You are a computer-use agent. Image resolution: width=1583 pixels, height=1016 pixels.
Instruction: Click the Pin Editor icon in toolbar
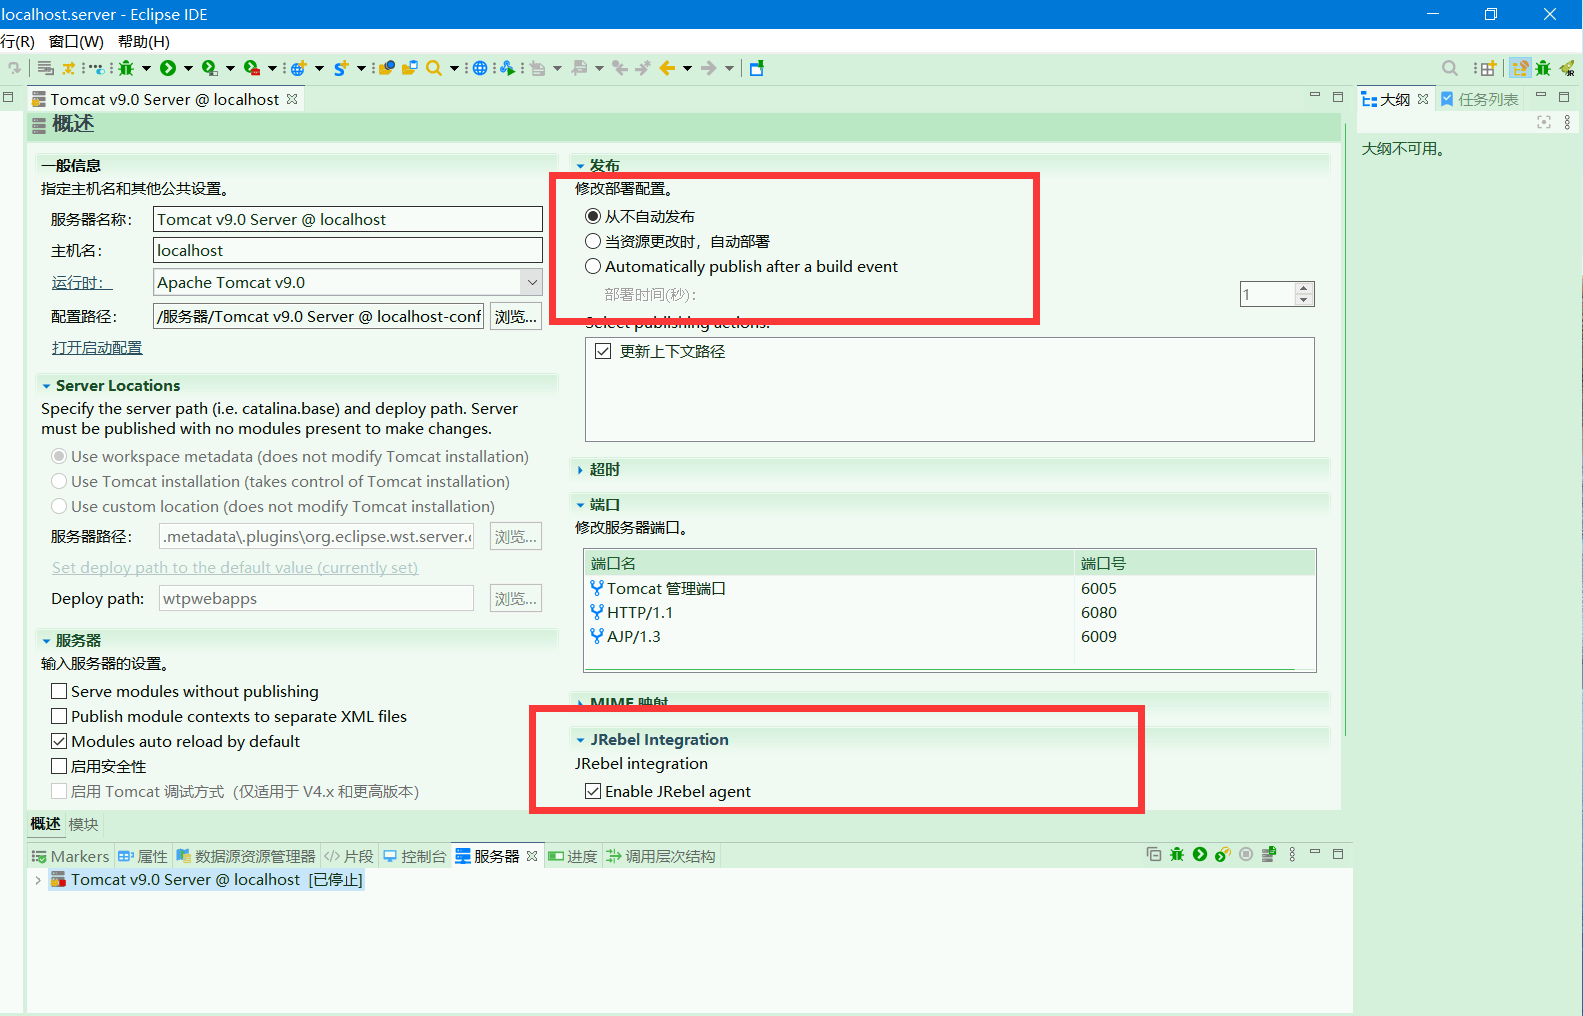pos(757,68)
